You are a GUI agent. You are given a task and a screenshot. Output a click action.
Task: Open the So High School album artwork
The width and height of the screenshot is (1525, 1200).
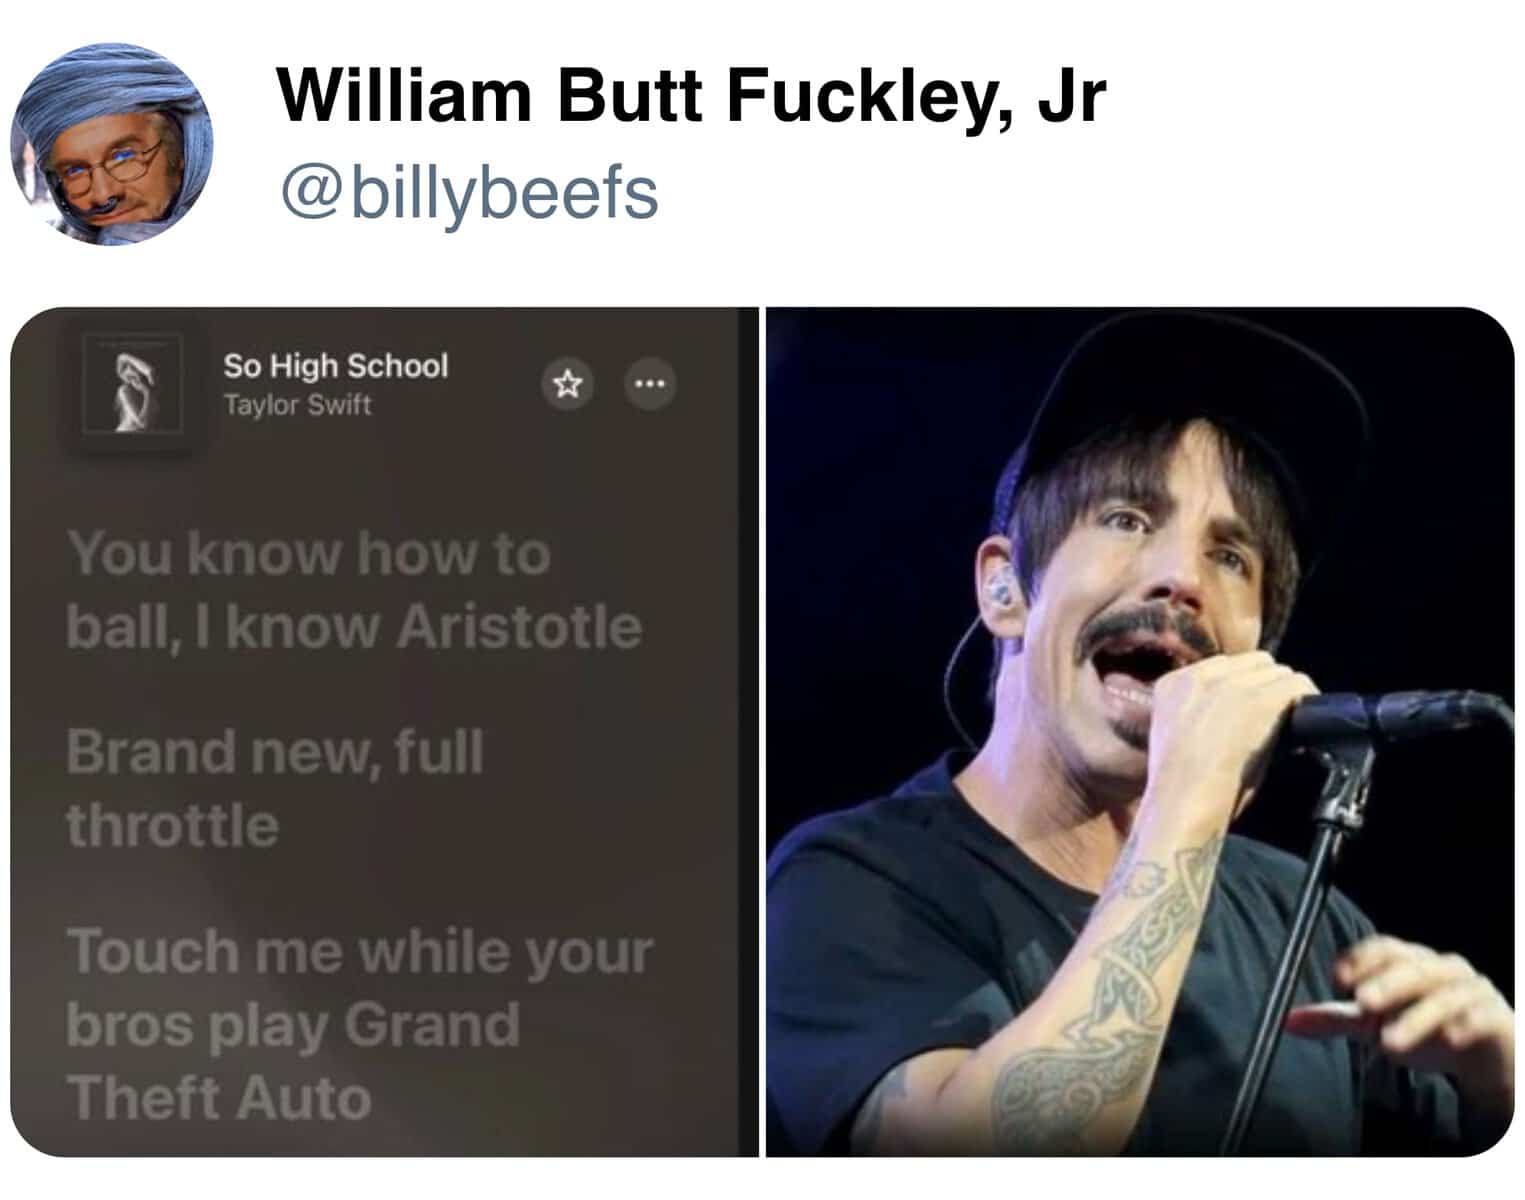pos(134,385)
